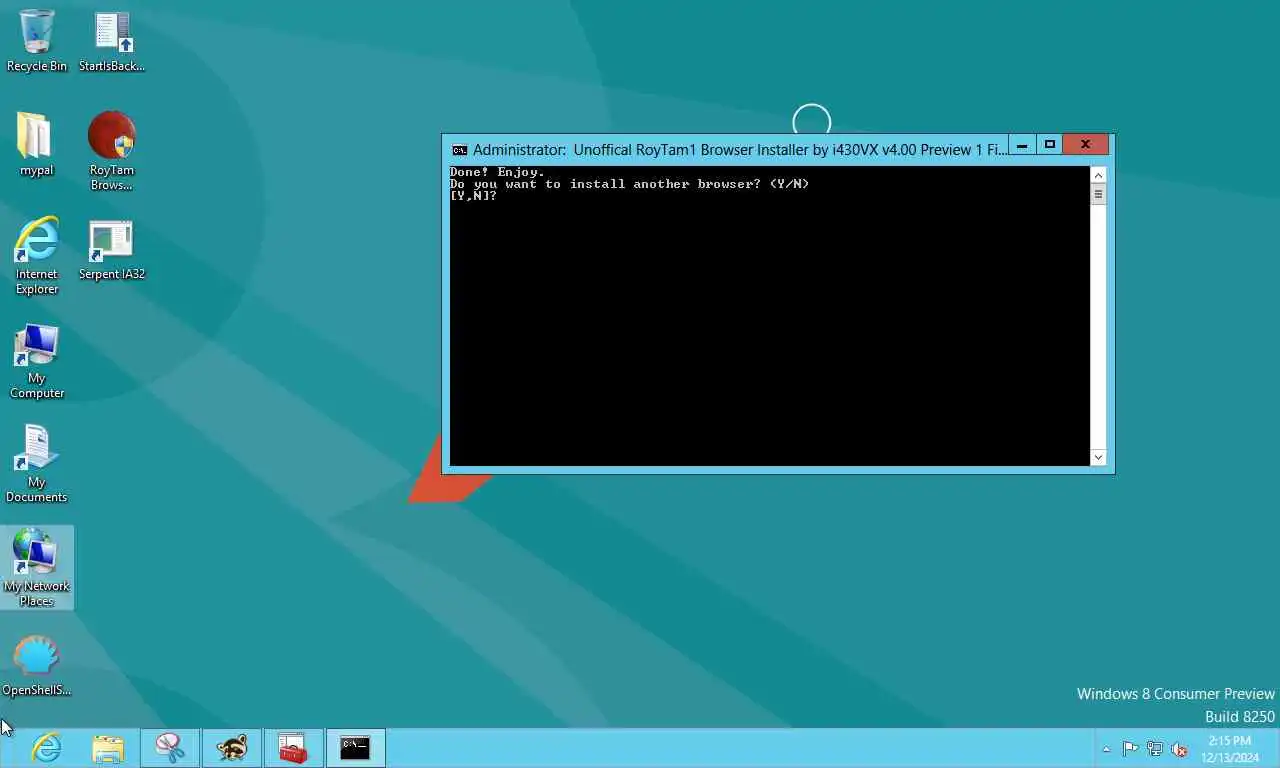Open the network status tray icon
Image resolution: width=1280 pixels, height=768 pixels.
click(x=1155, y=749)
